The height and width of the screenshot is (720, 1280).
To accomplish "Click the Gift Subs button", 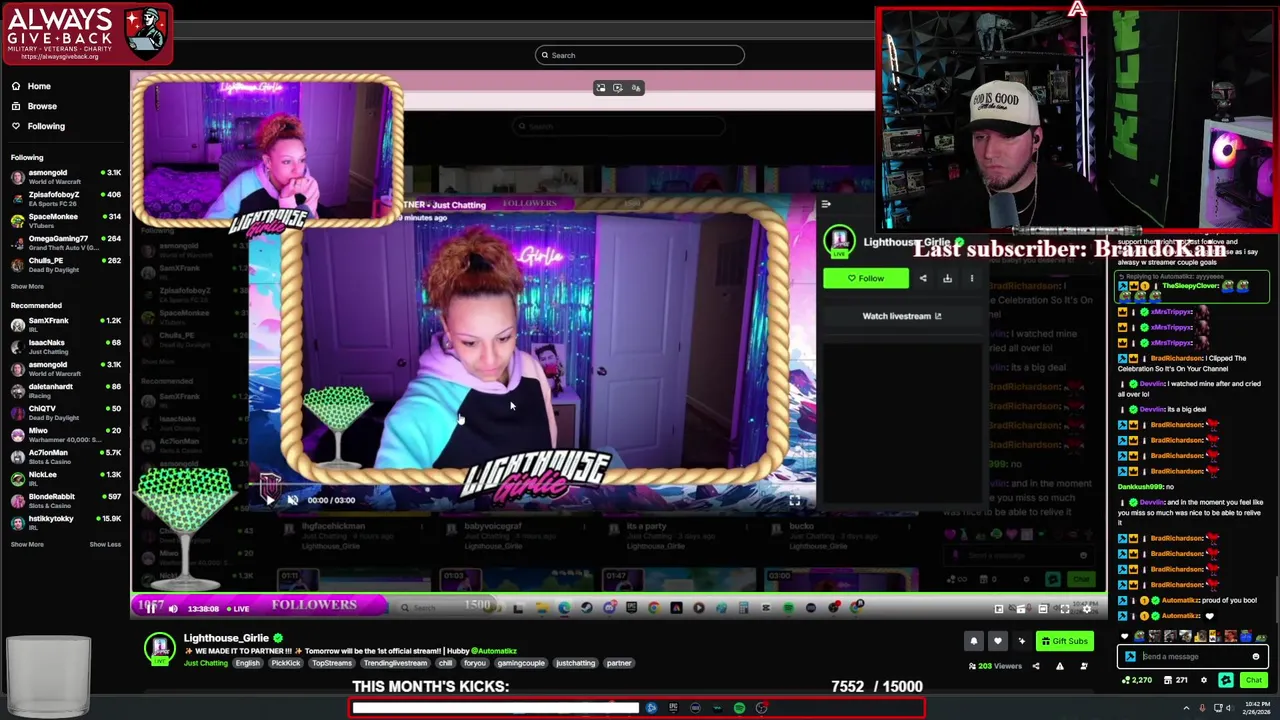I will (x=1064, y=641).
